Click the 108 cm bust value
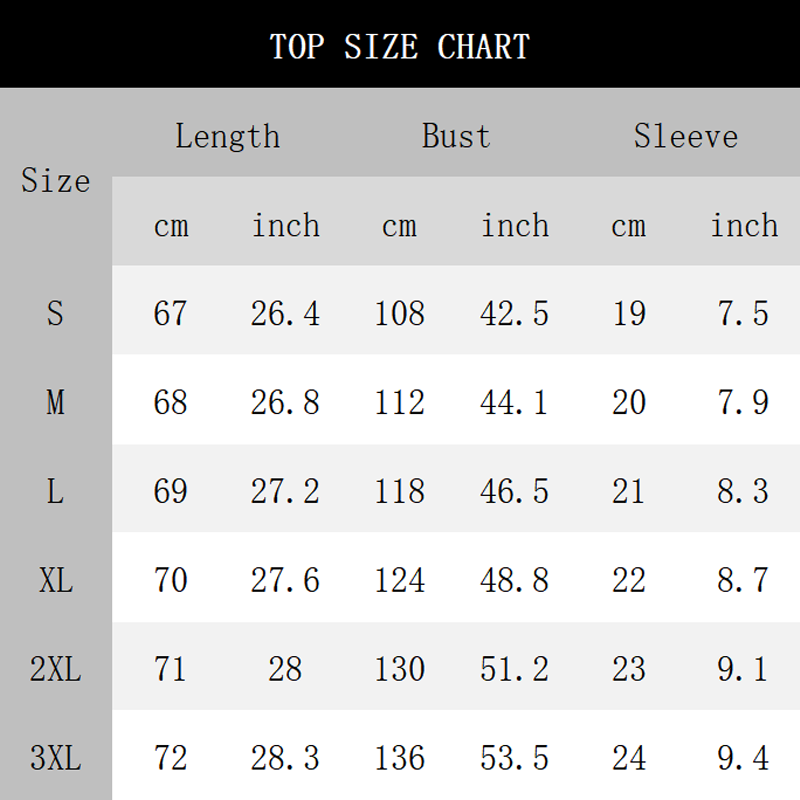Screen dimensions: 800x800 click(399, 314)
